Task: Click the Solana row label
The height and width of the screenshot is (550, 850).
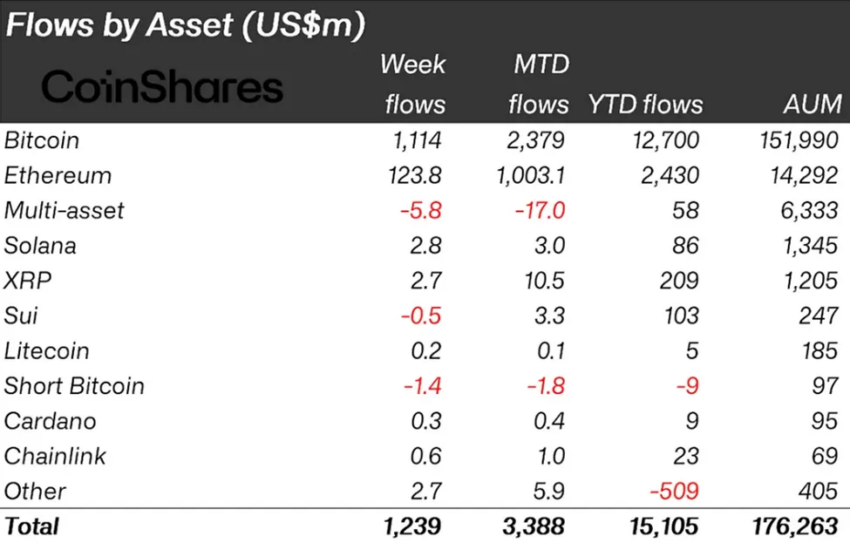Action: [41, 246]
